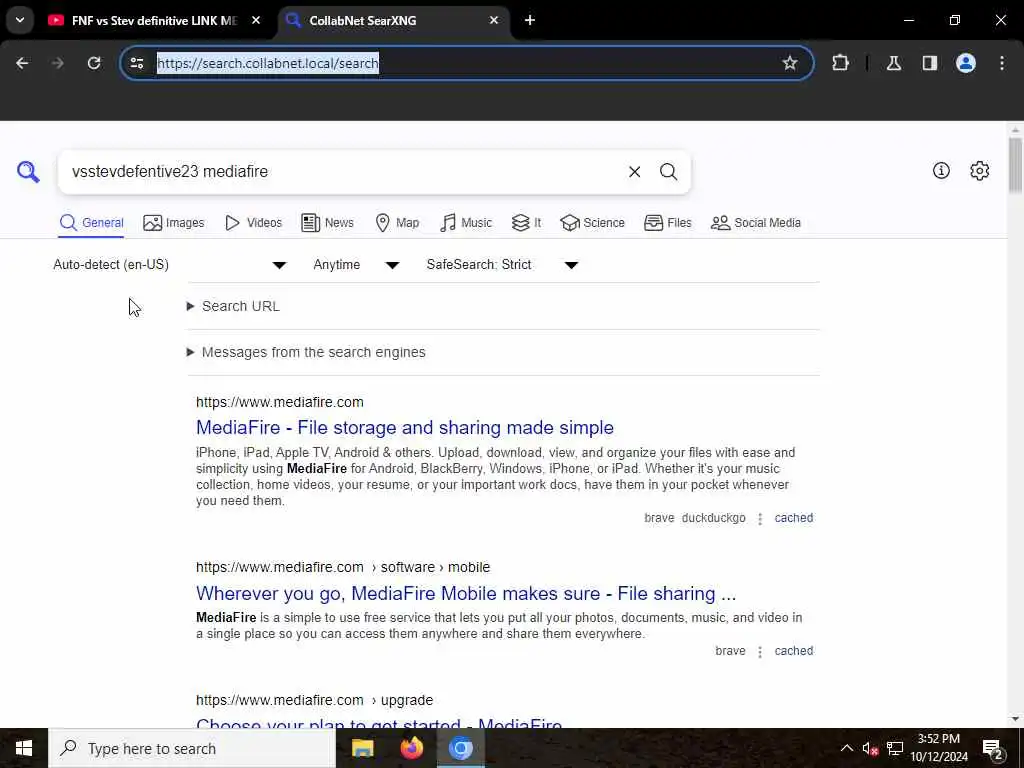This screenshot has width=1024, height=768.
Task: Switch to FNF vs Stev definitive tab
Action: (155, 20)
